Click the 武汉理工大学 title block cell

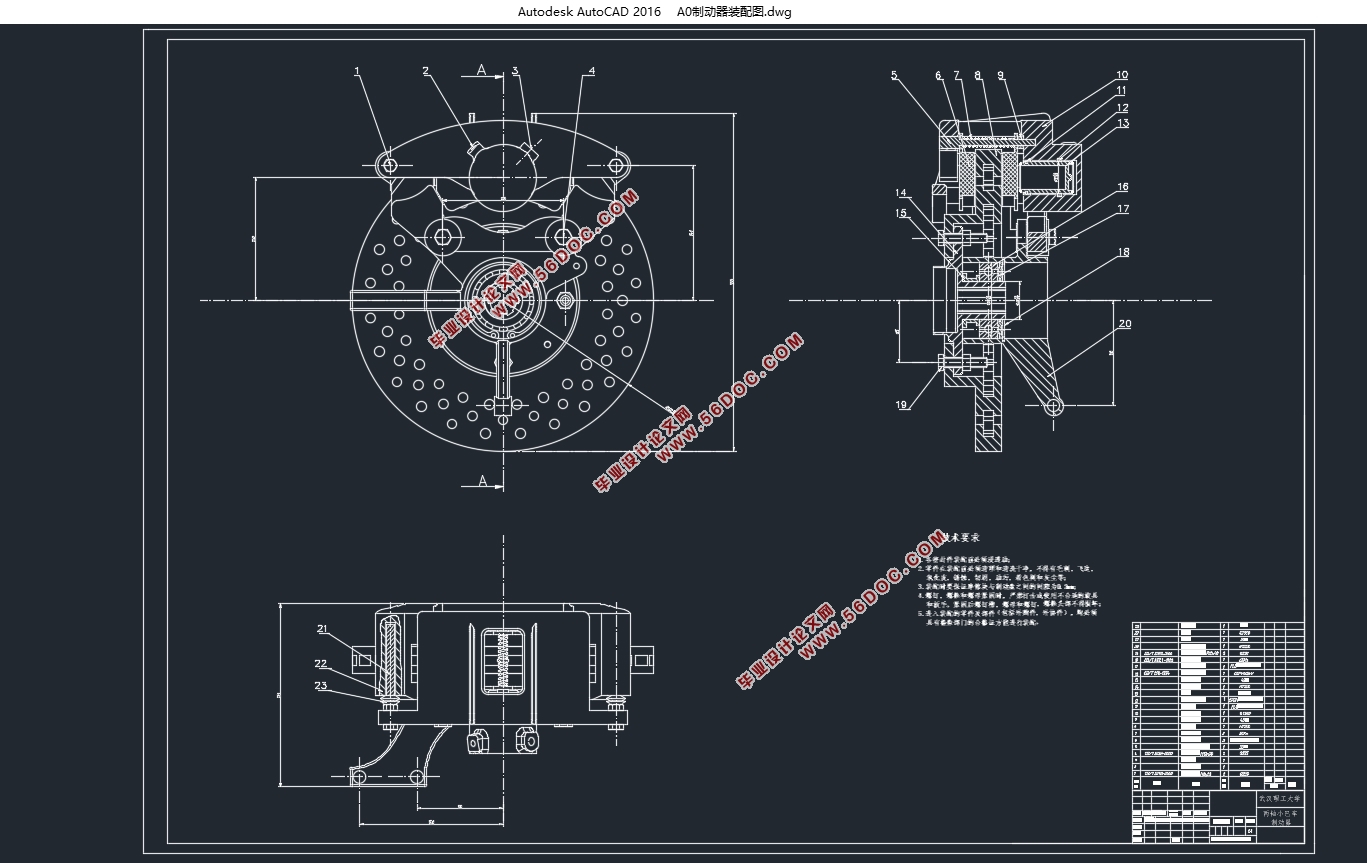pyautogui.click(x=1280, y=799)
